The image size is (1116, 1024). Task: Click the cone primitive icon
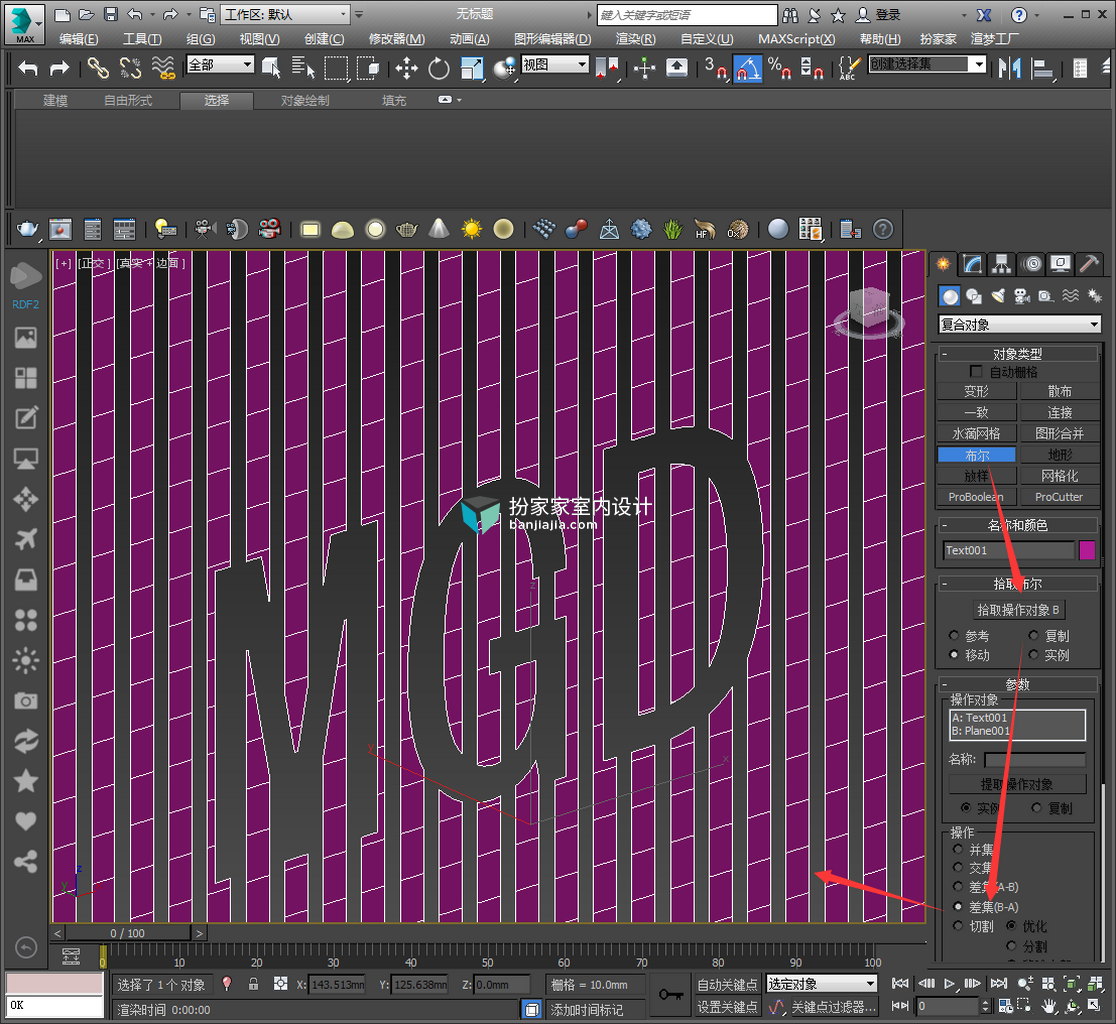coord(439,229)
